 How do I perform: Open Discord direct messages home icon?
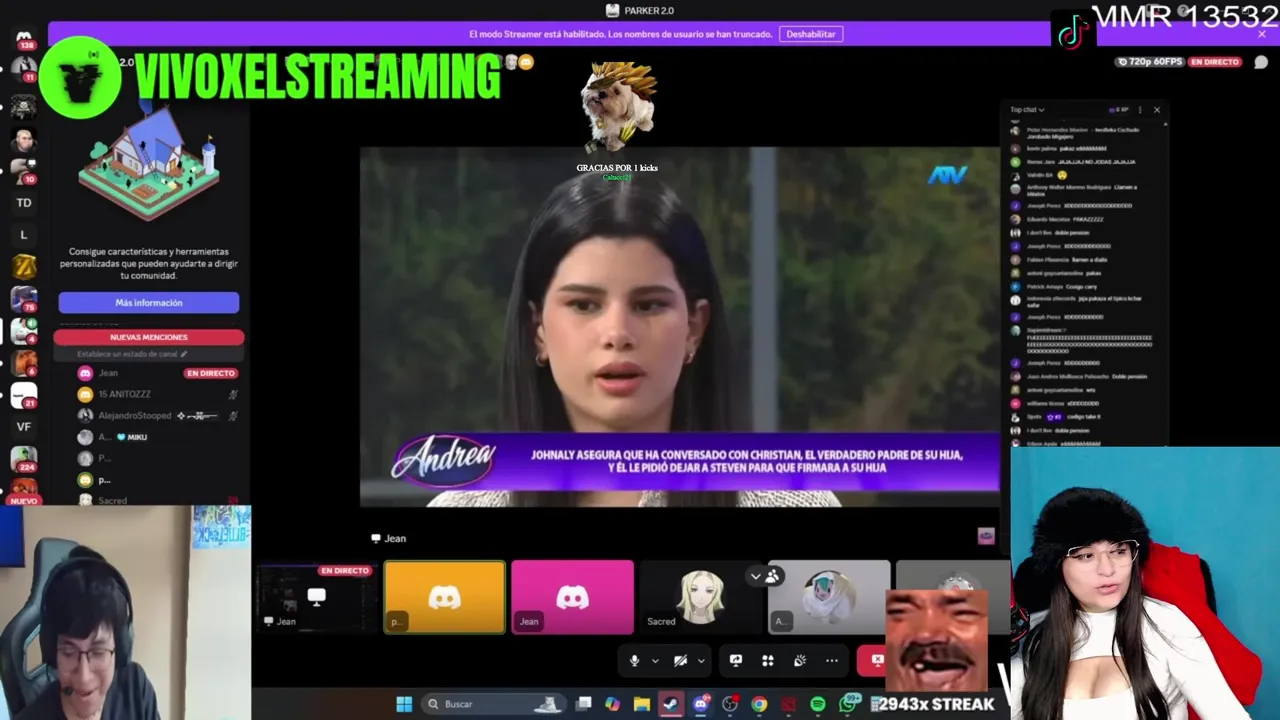point(24,38)
